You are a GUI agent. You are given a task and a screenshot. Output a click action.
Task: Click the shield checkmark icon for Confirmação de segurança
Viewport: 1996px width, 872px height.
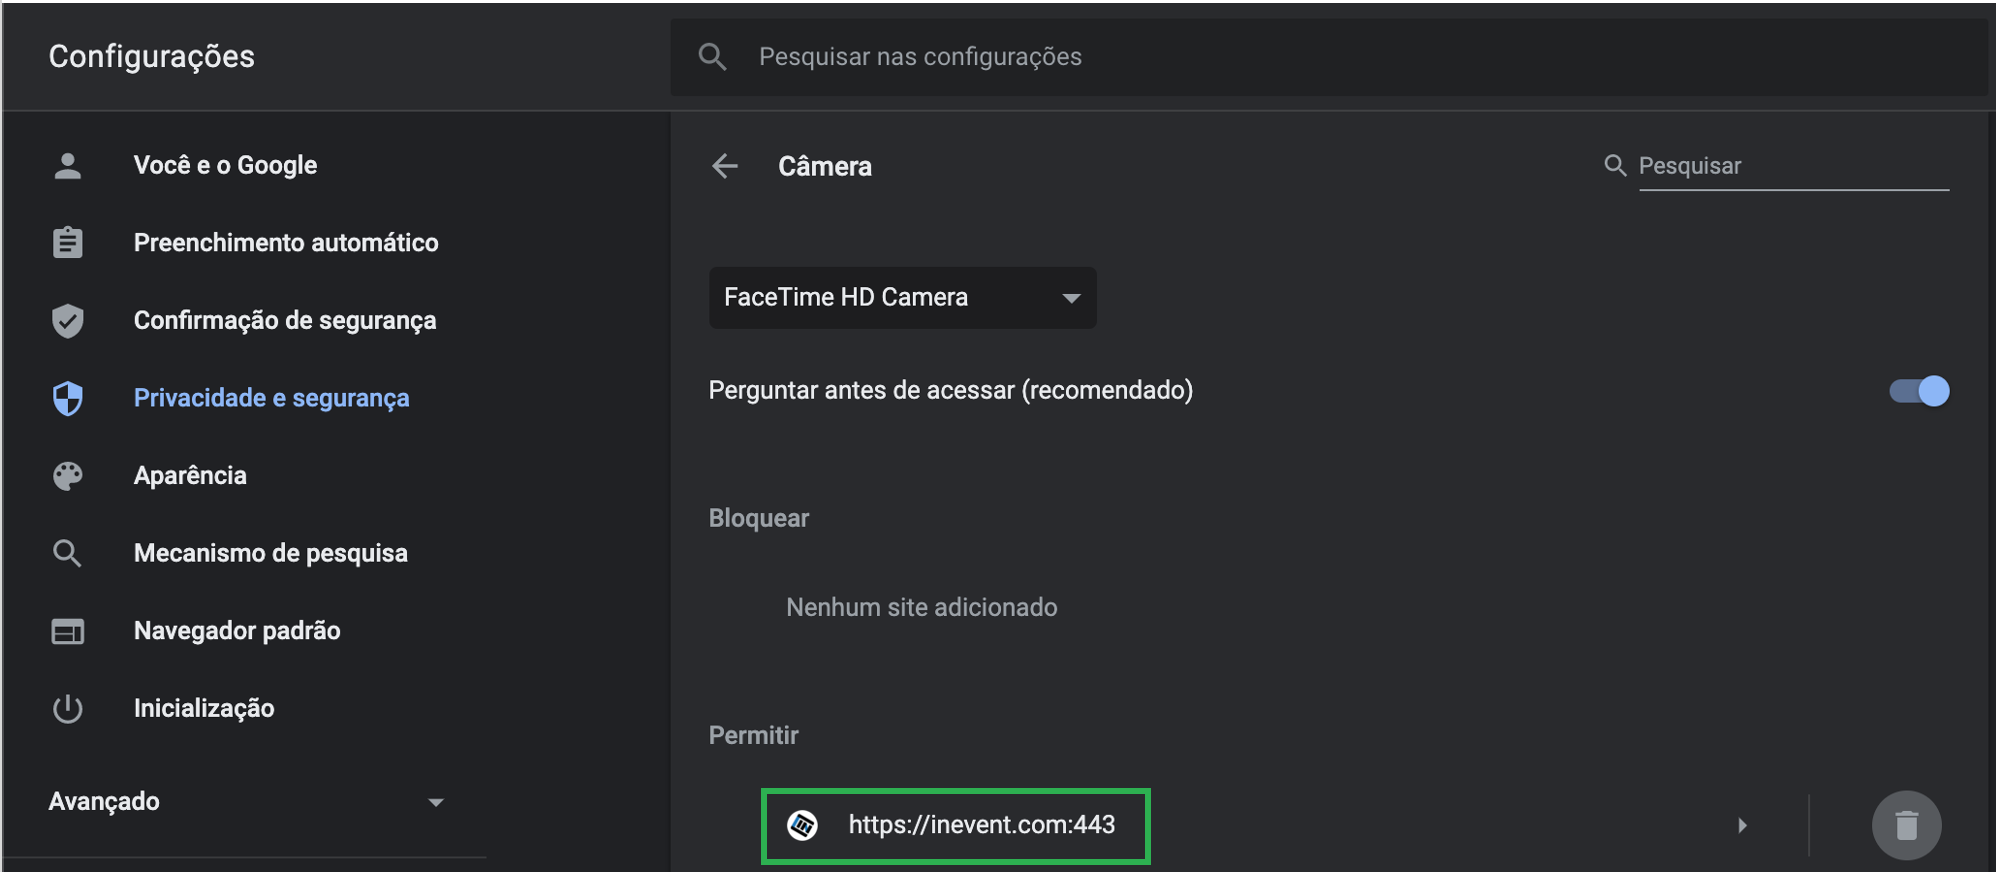(67, 320)
